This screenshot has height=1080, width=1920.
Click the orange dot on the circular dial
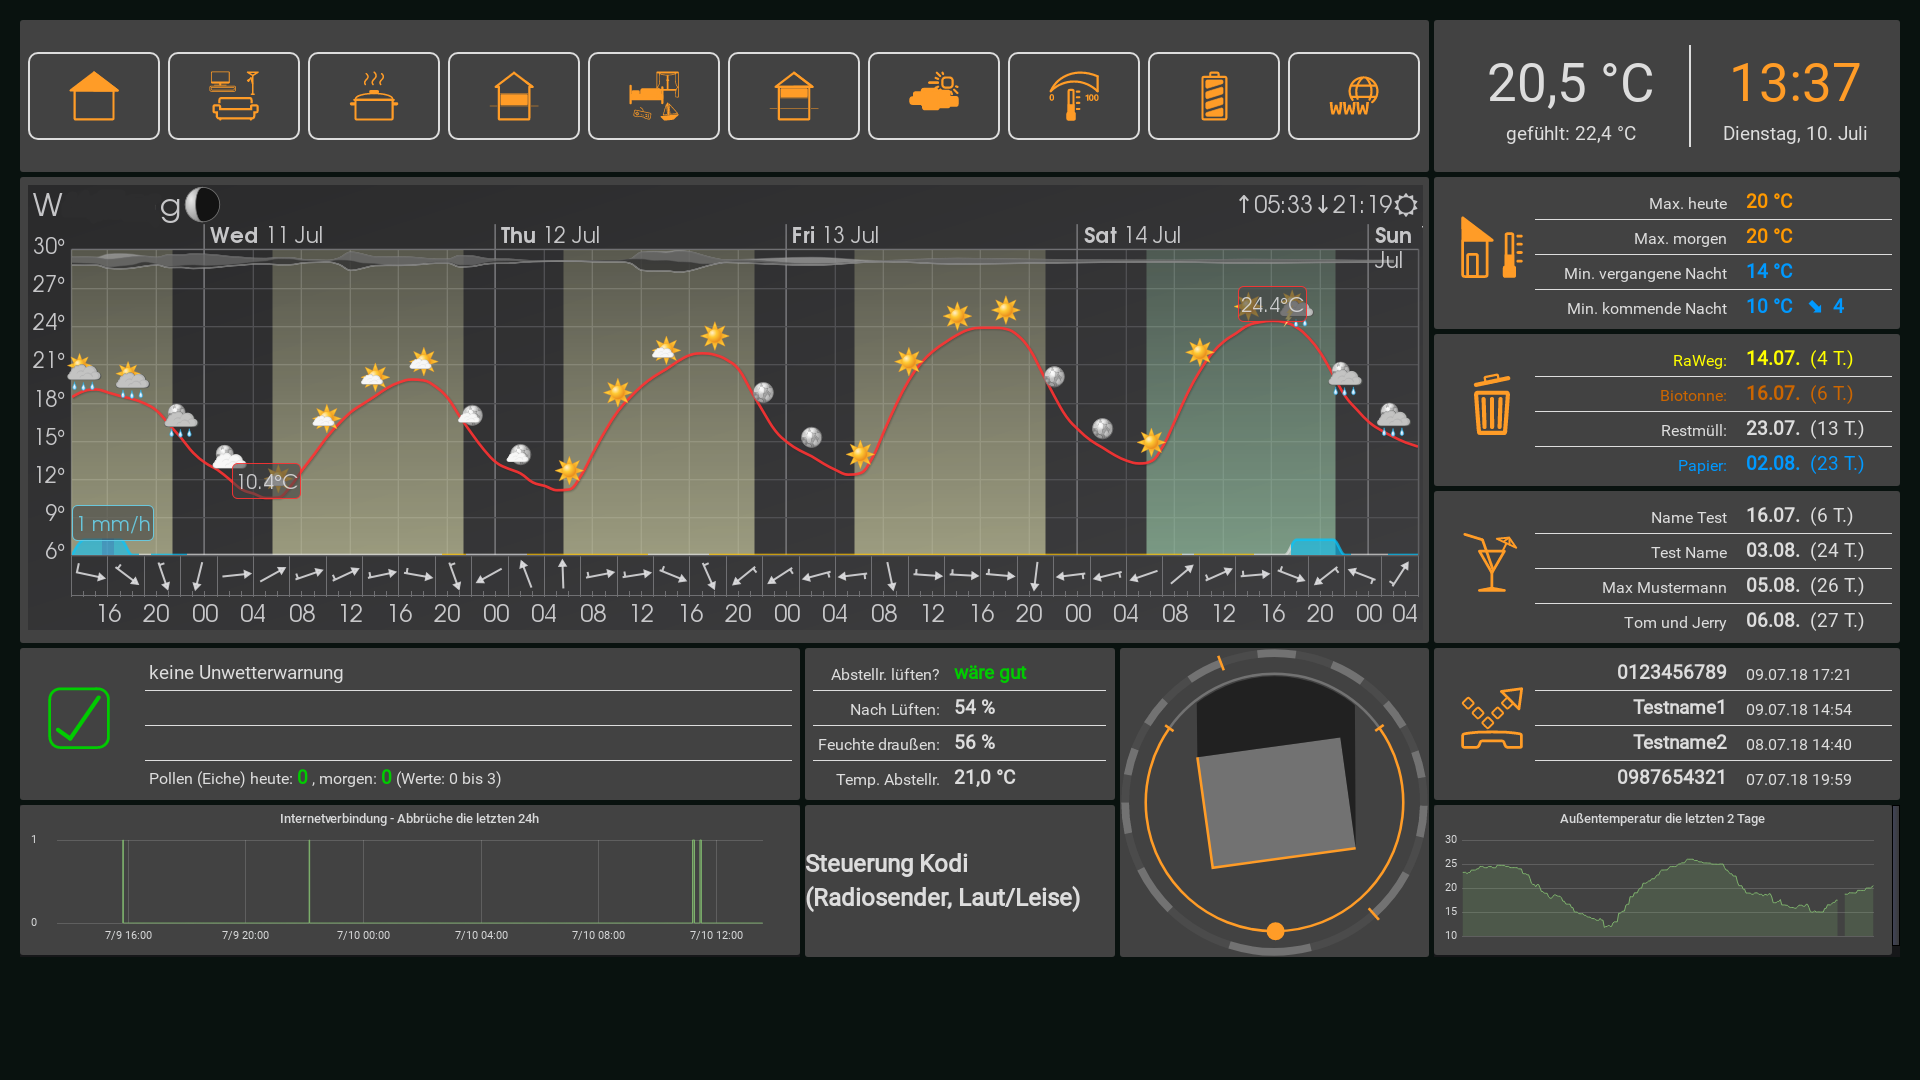pos(1275,931)
